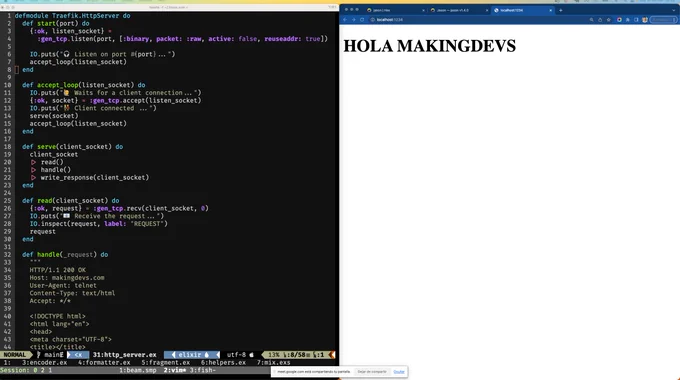Click the HOLA MAKINGDEVS heading
The height and width of the screenshot is (380, 680).
click(429, 46)
